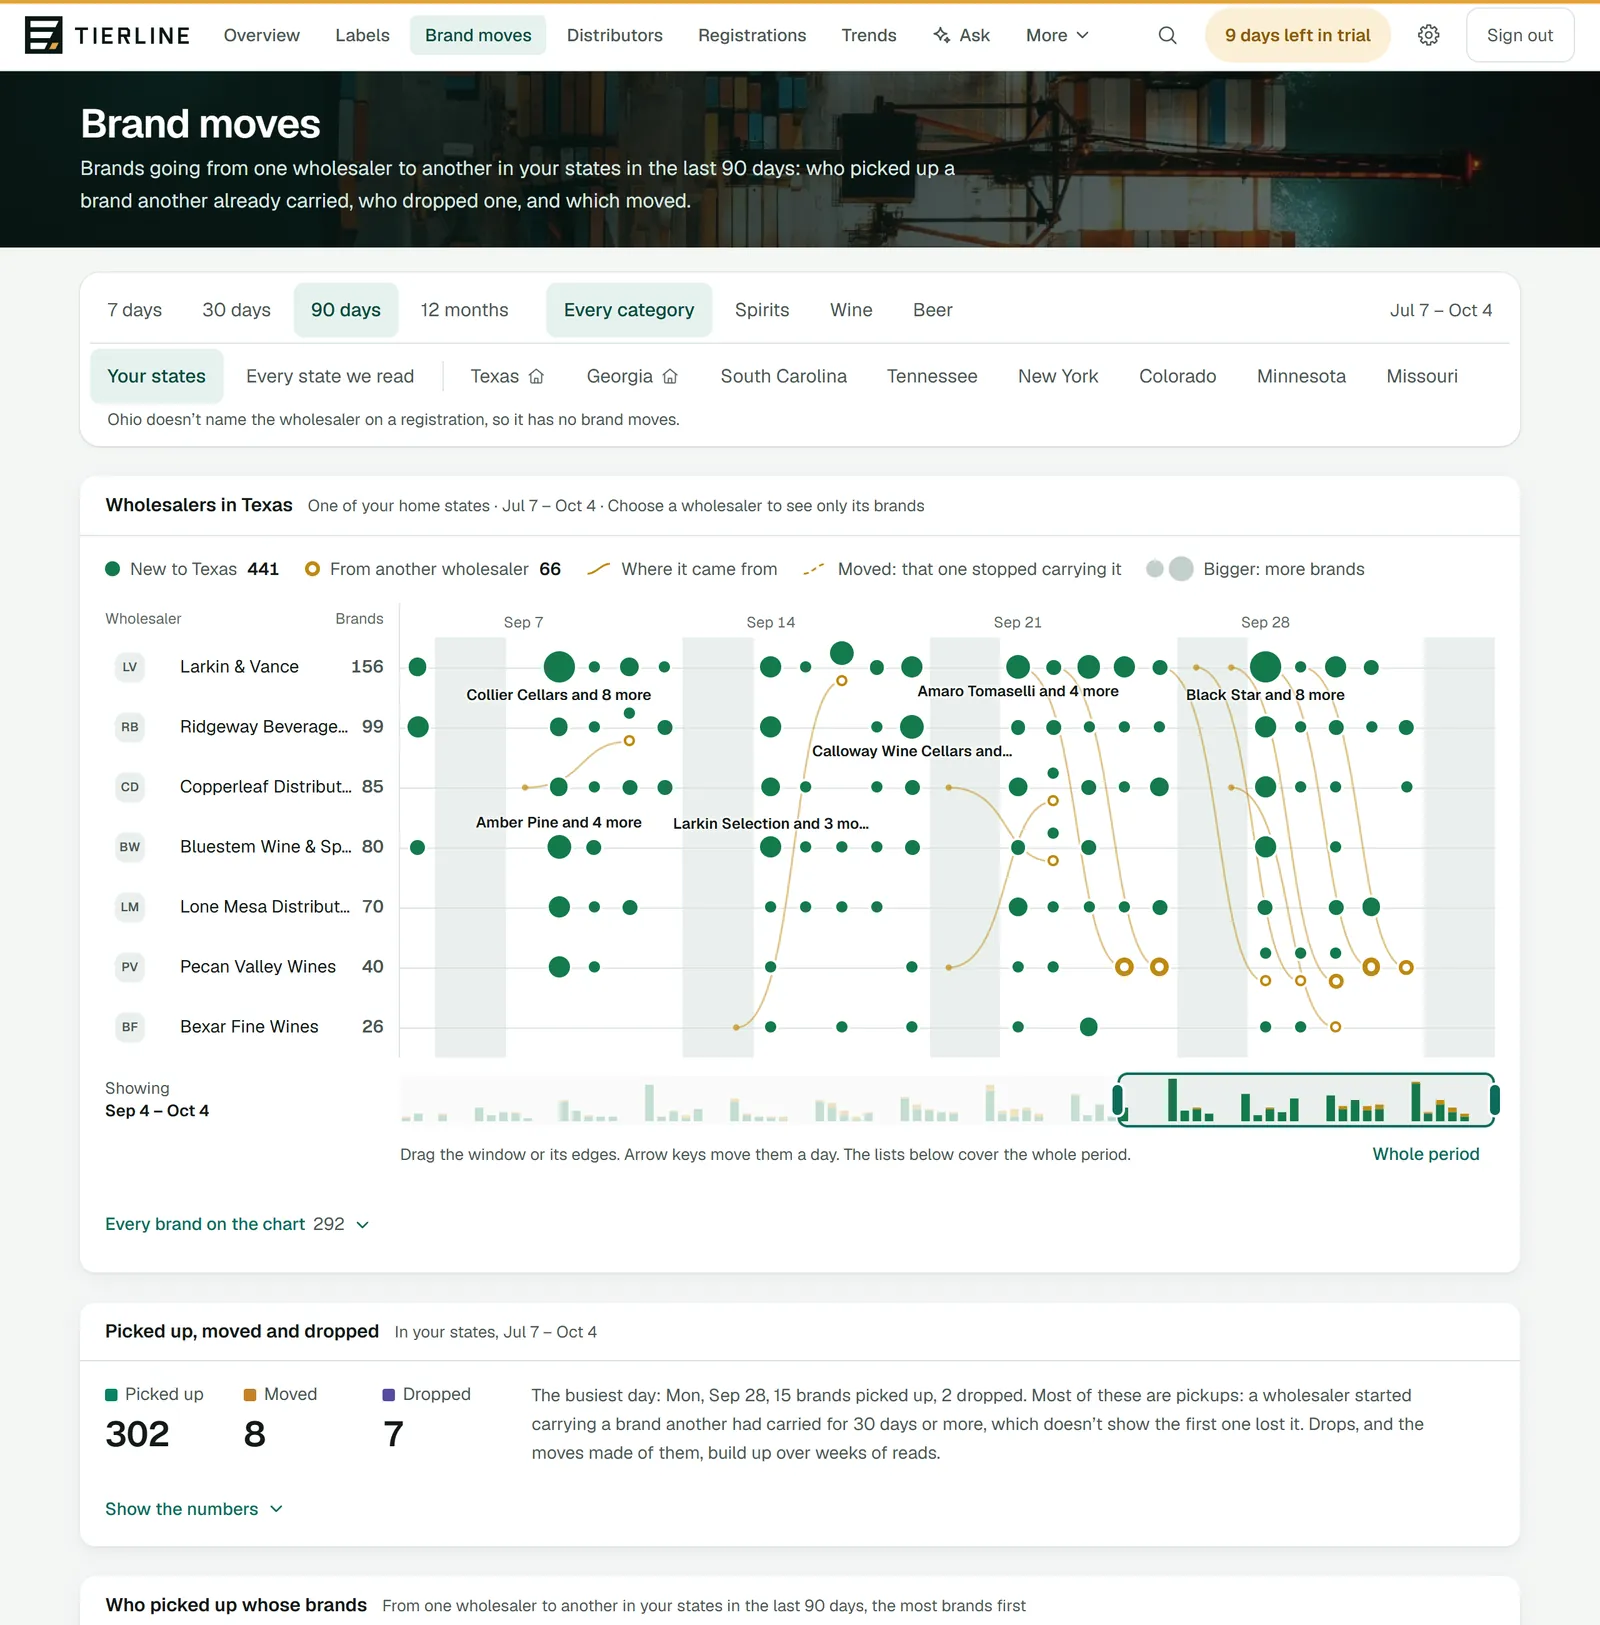Open the Trends tab
Screen dimensions: 1600x1625
(869, 35)
